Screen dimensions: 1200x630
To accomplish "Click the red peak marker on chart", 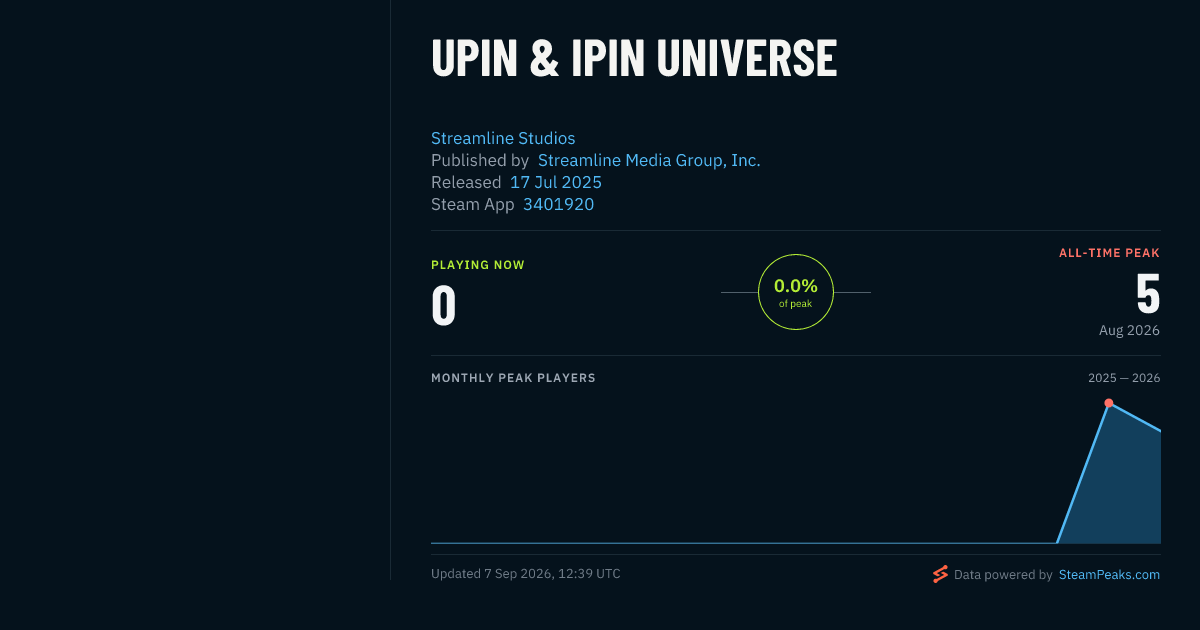I will [1109, 403].
